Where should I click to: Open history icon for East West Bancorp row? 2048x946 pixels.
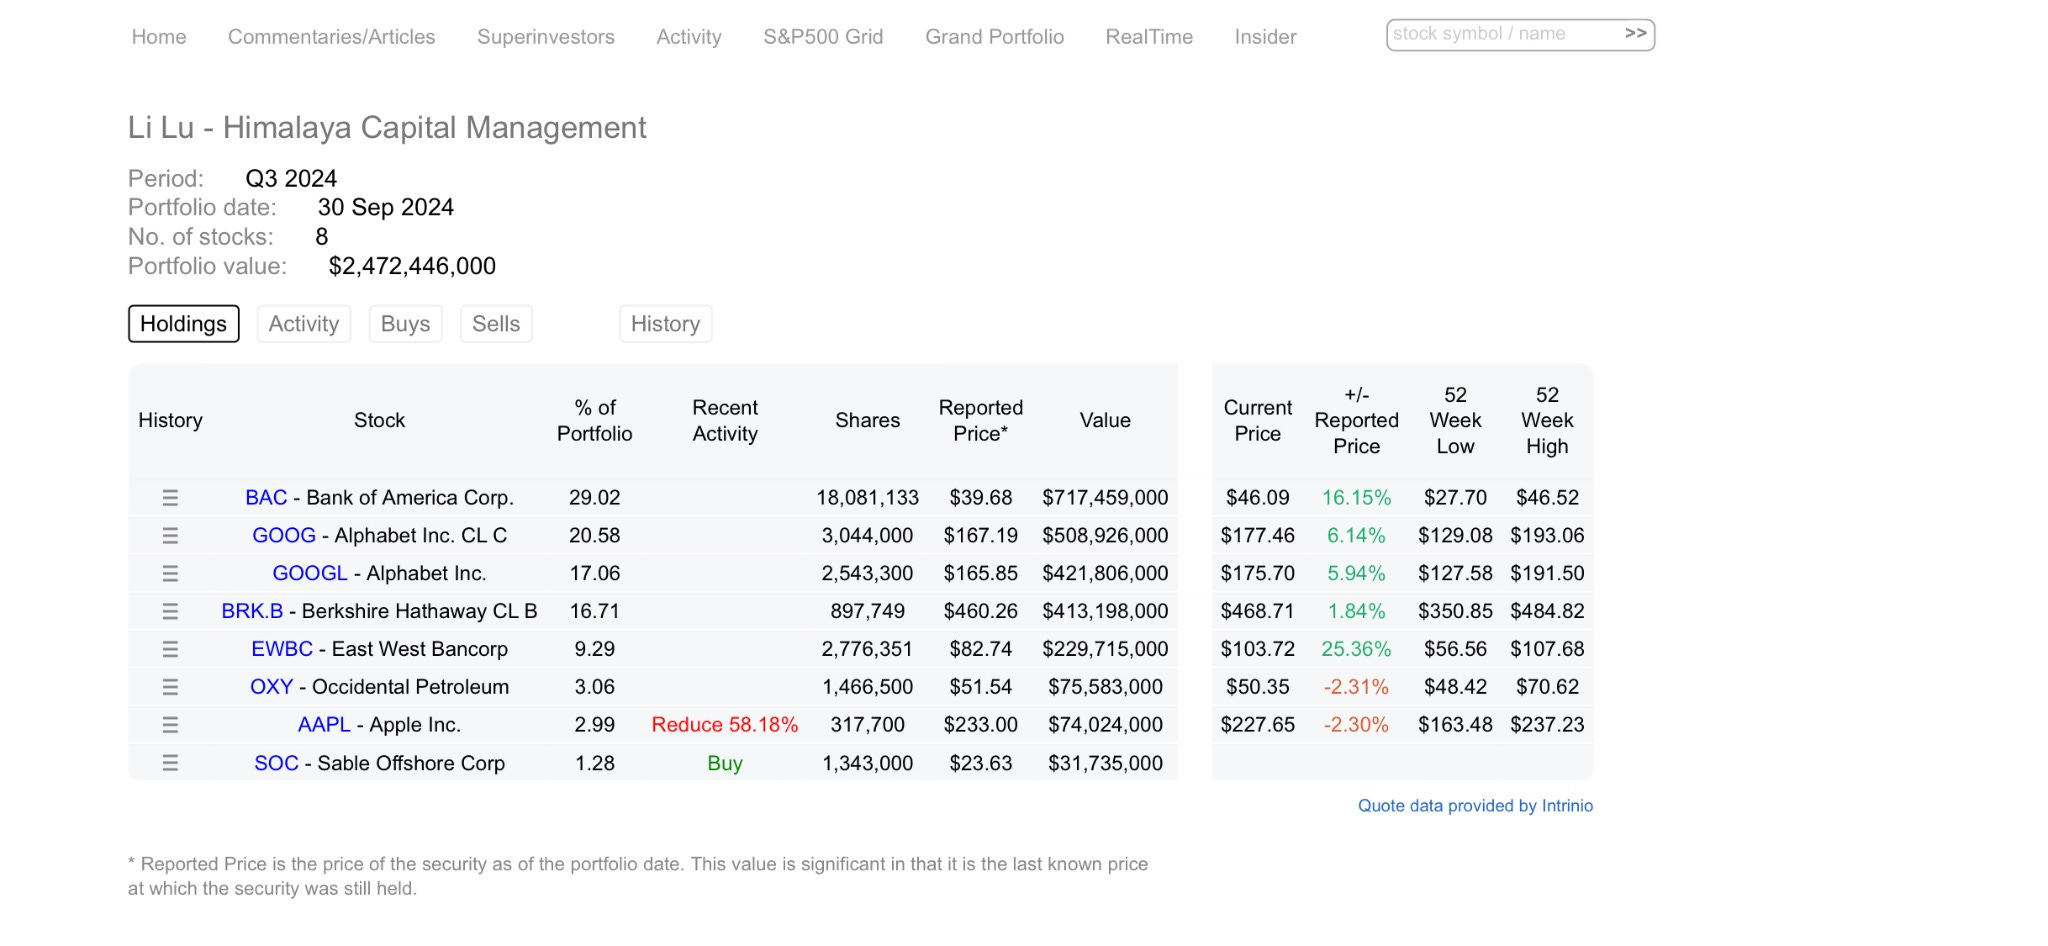170,649
